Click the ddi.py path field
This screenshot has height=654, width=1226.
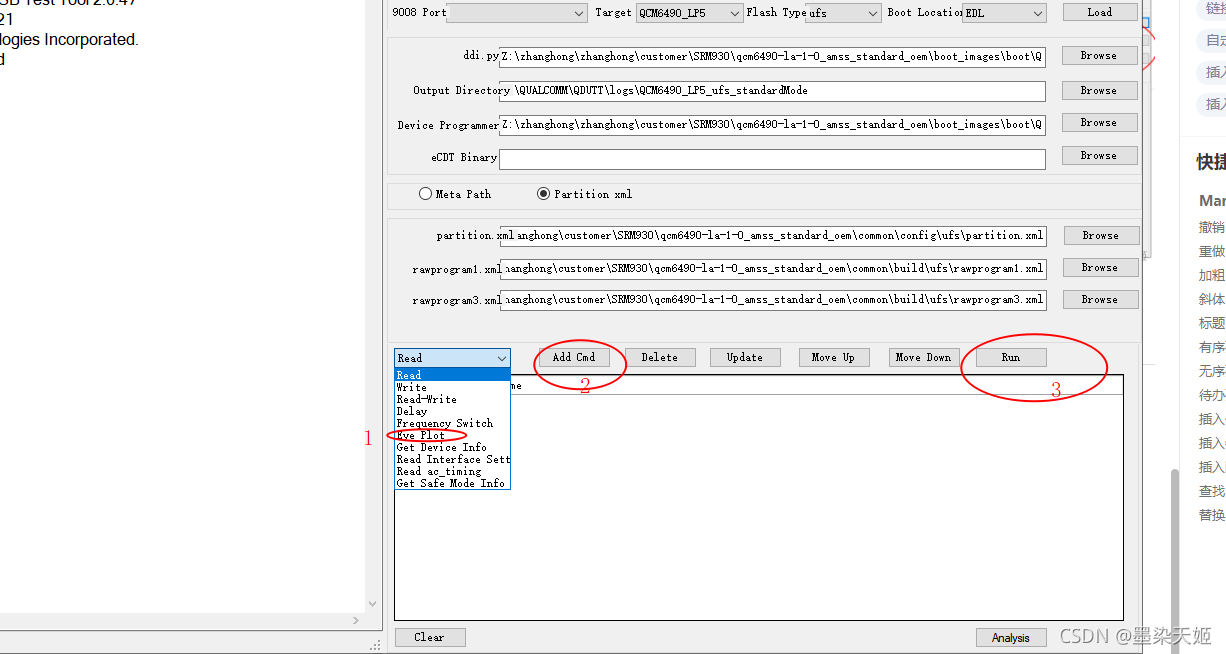pos(772,57)
